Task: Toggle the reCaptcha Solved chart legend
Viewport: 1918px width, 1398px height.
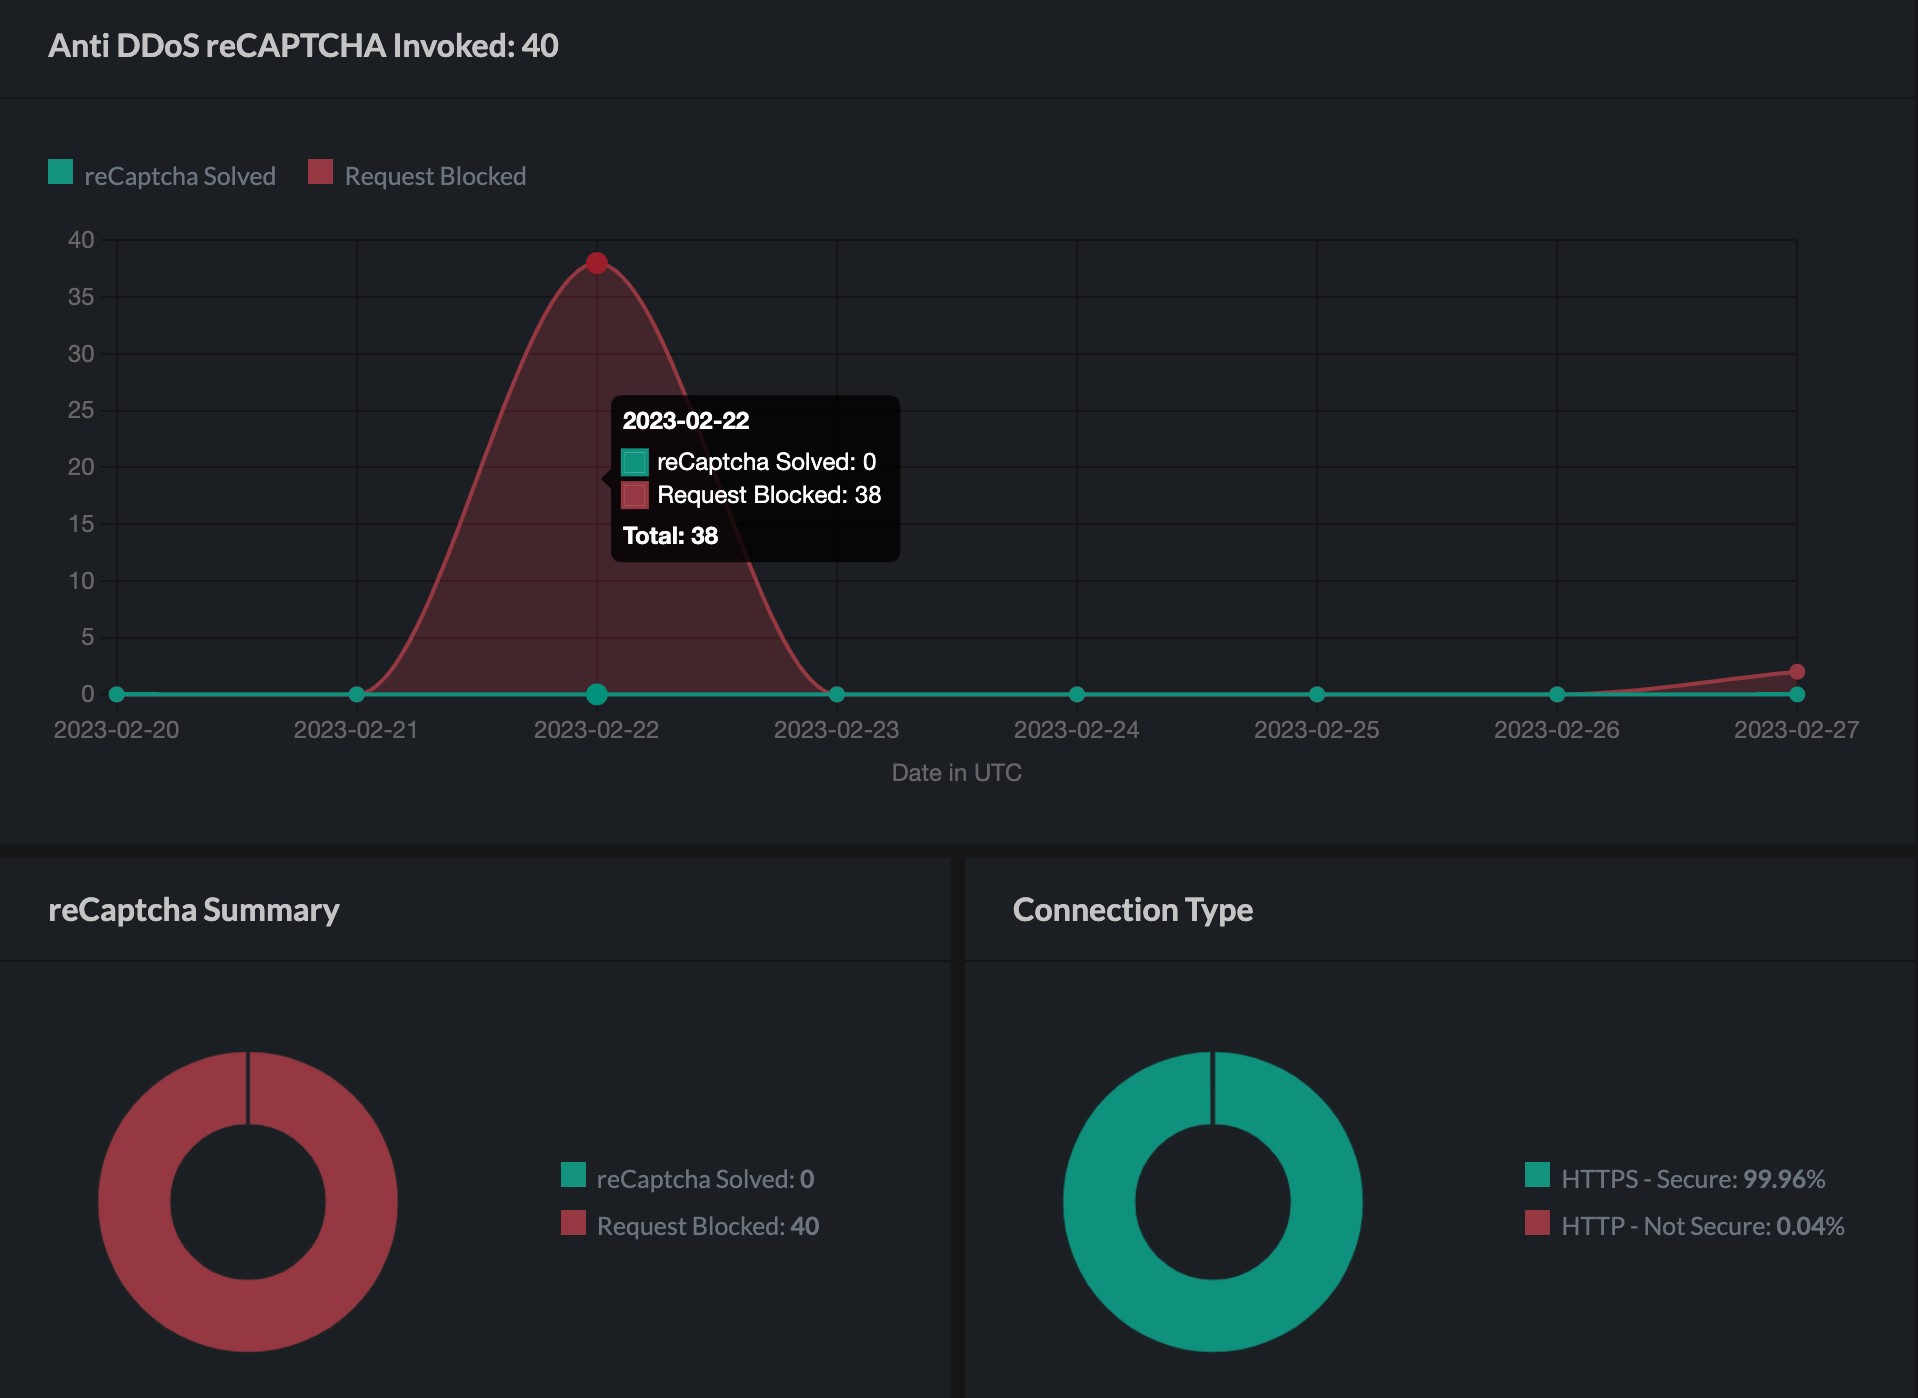Action: coord(162,175)
